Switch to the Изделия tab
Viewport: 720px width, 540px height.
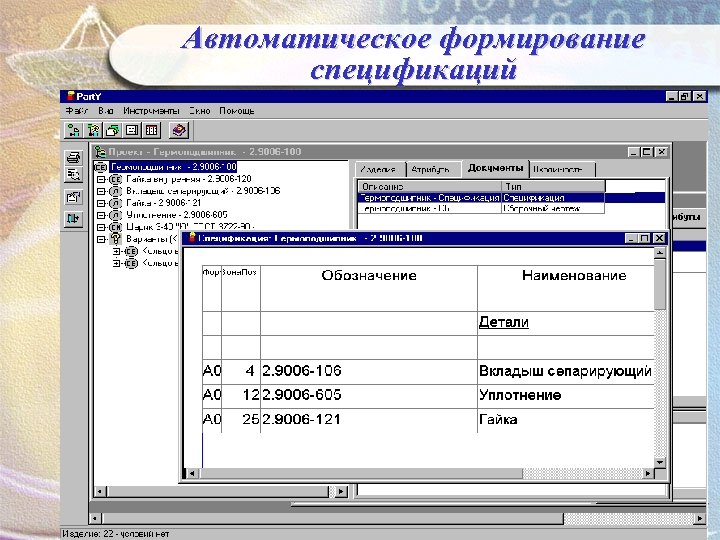(379, 169)
